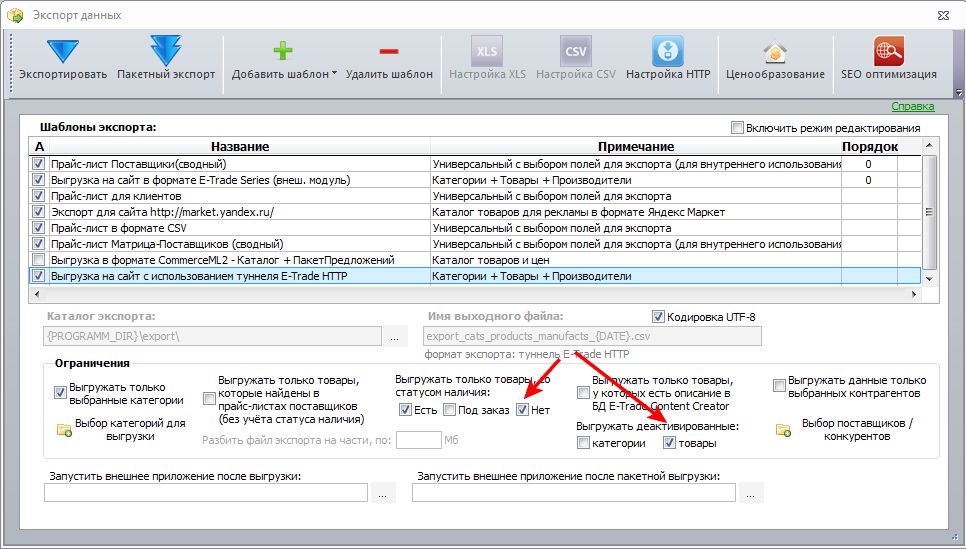Click the green plus Добавить шаблон icon

(x=283, y=51)
